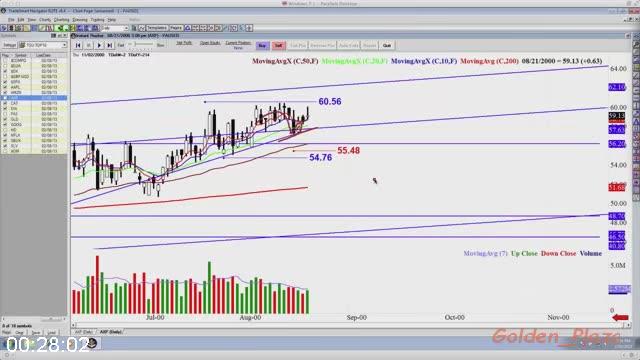Select the Down Close volume legend
This screenshot has height=360, width=640.
pyautogui.click(x=558, y=253)
